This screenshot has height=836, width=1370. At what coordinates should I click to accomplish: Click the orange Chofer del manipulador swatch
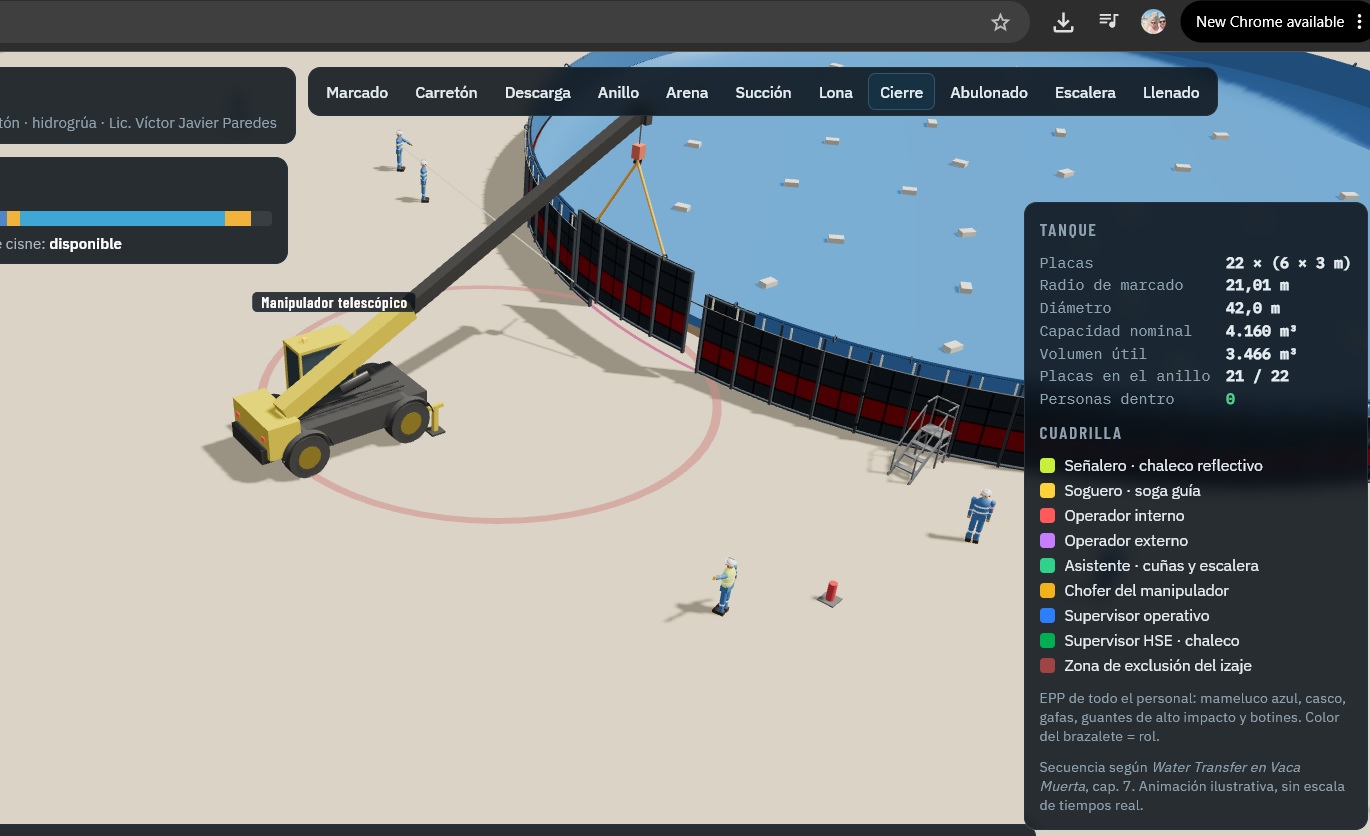[x=1047, y=590]
